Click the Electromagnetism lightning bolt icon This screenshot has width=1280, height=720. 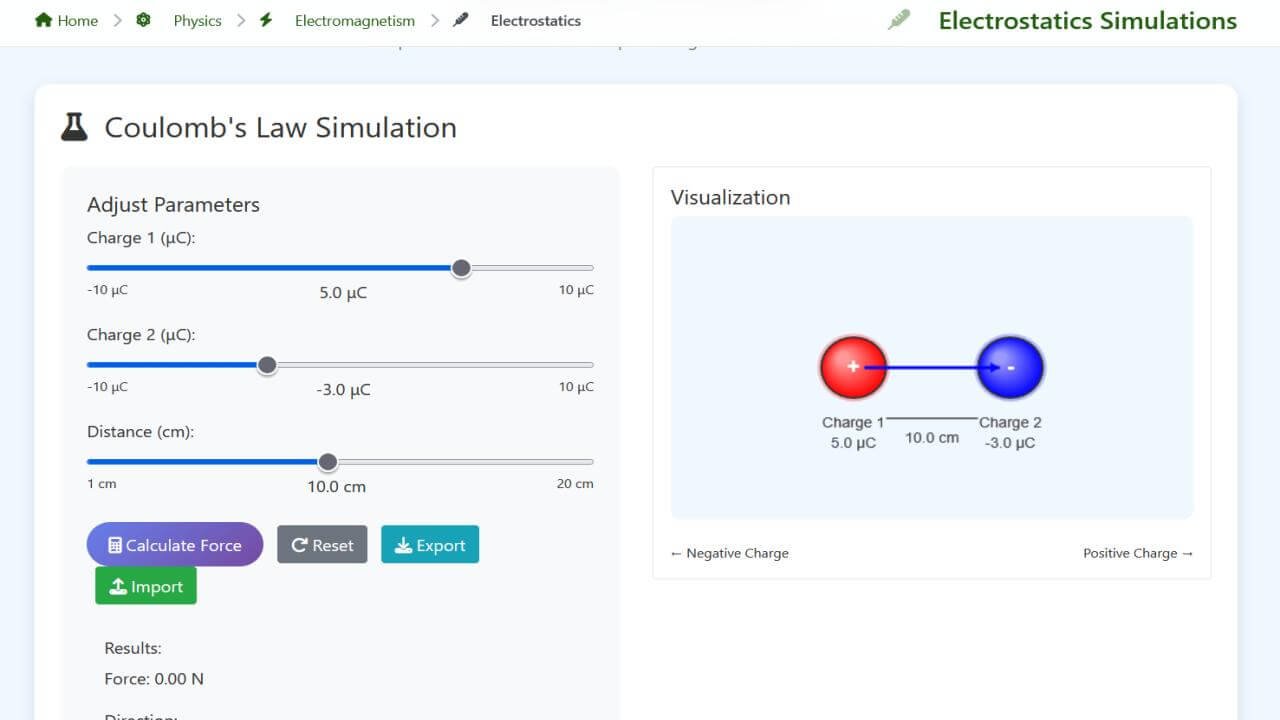tap(266, 20)
